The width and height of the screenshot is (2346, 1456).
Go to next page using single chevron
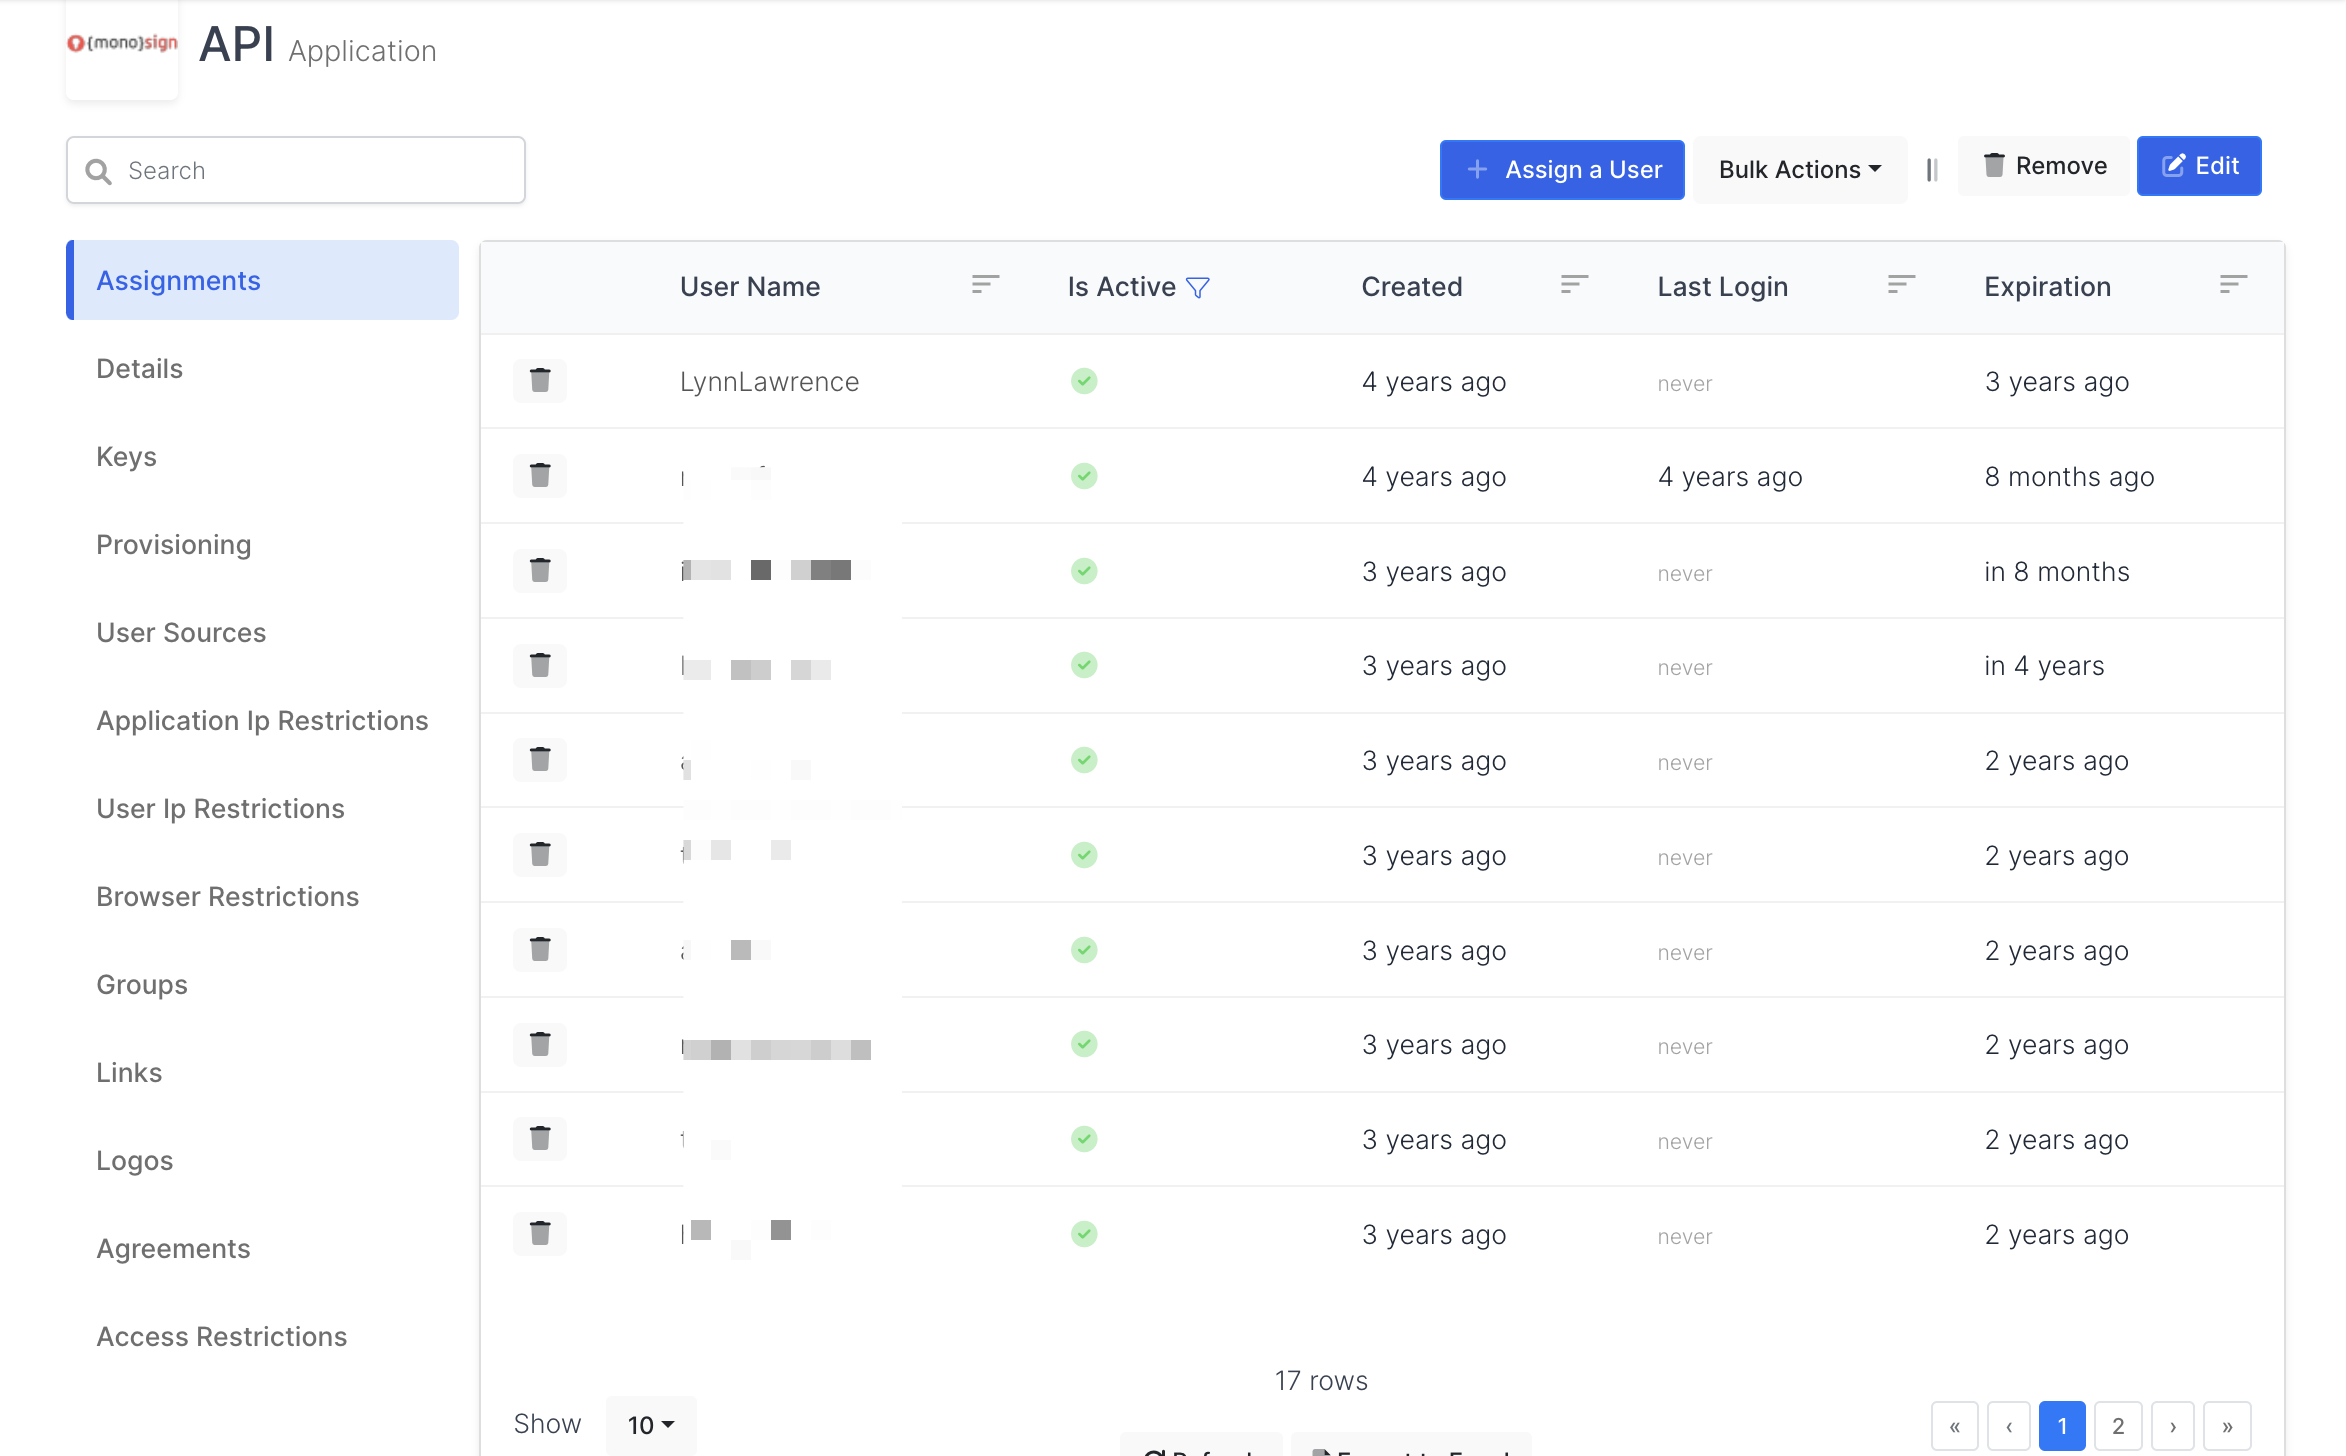2173,1426
